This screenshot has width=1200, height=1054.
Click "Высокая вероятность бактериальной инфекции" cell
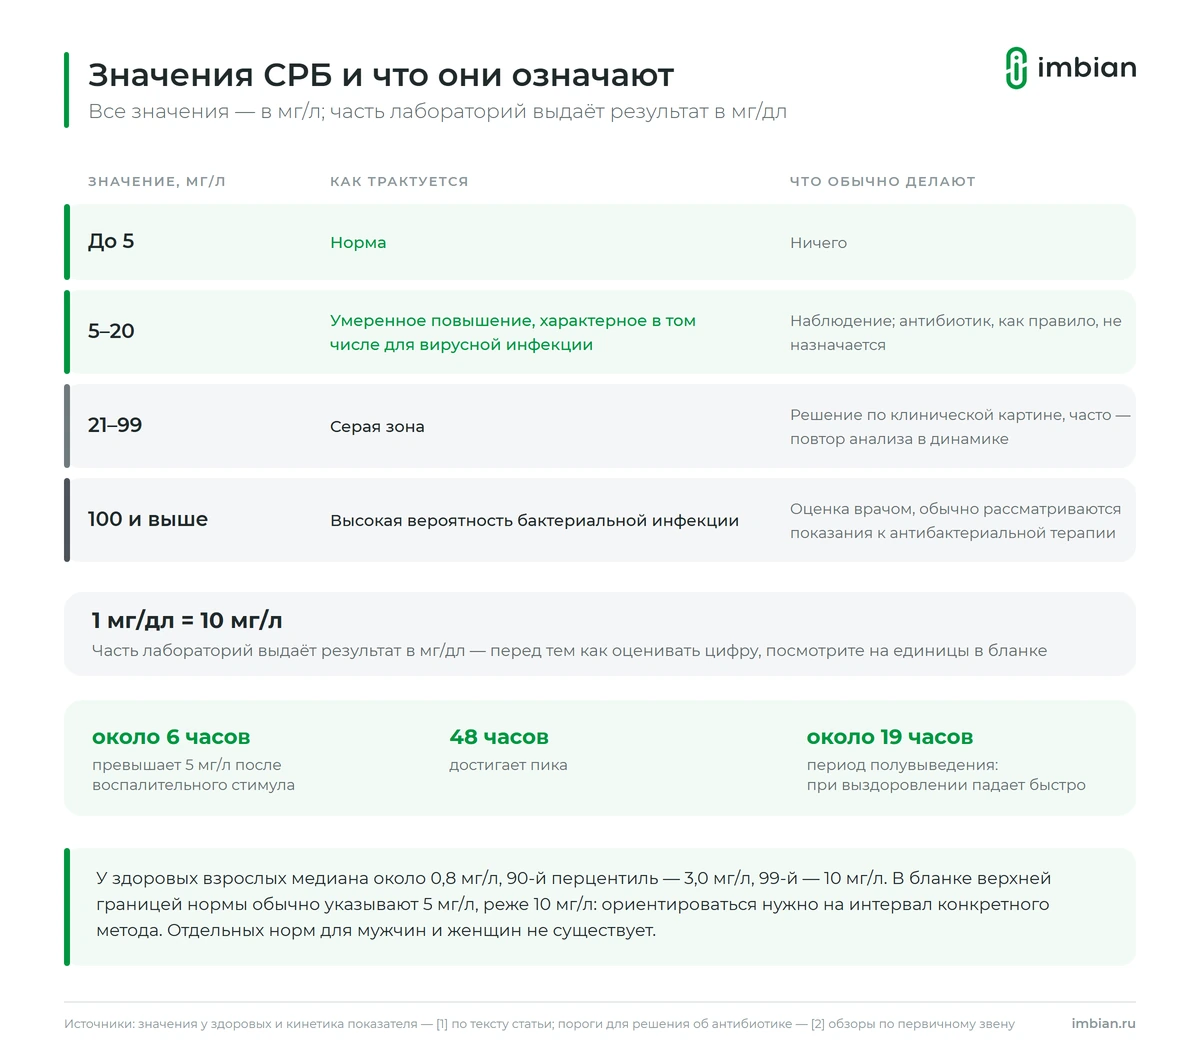click(x=535, y=520)
